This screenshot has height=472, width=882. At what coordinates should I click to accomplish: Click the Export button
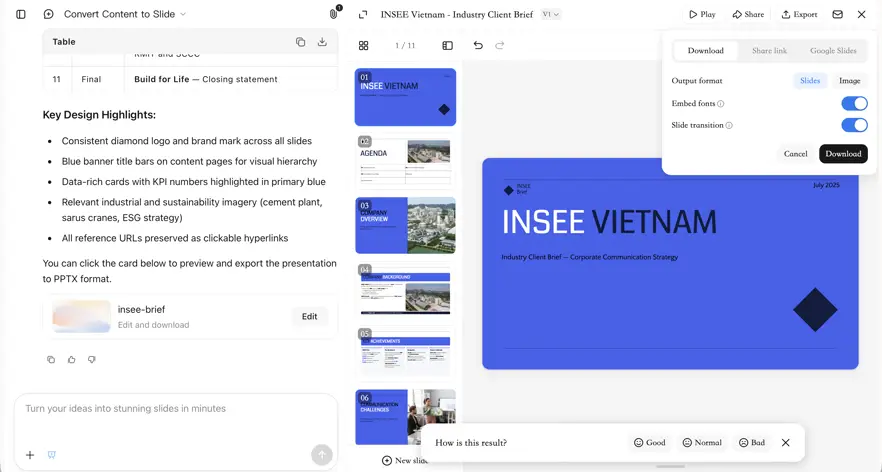click(799, 15)
